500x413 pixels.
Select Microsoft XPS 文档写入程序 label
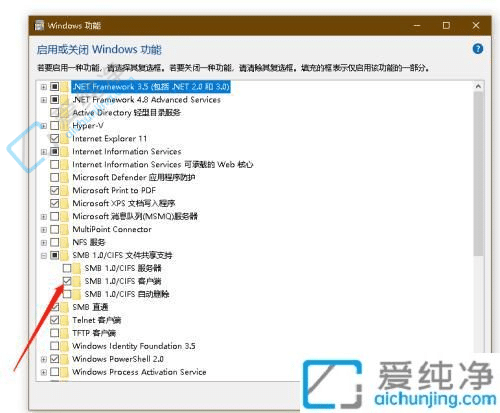(x=124, y=203)
